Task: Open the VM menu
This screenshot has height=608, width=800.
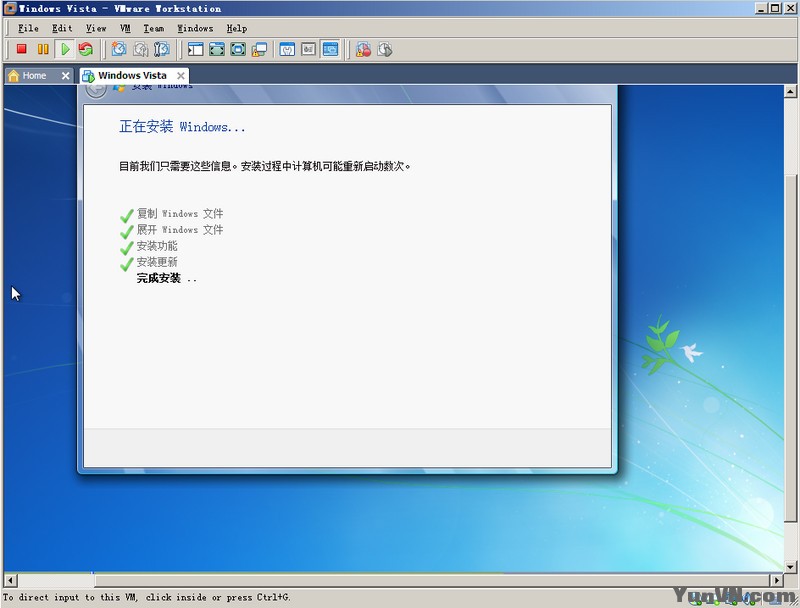Action: coord(125,29)
